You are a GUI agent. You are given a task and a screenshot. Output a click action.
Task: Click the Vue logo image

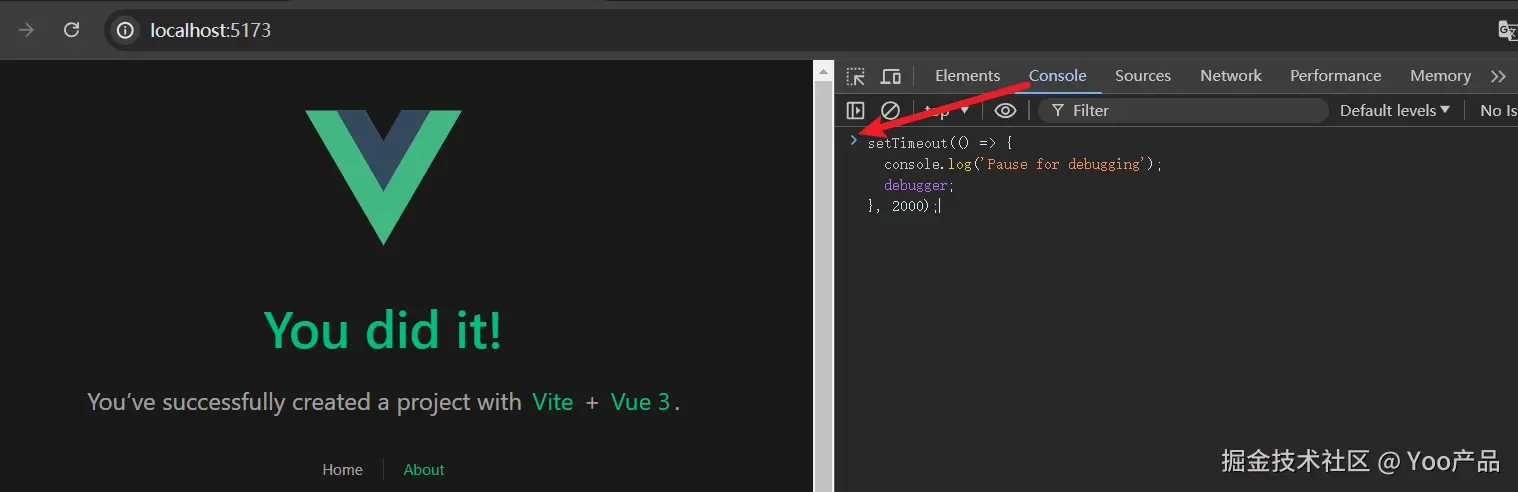pyautogui.click(x=383, y=177)
